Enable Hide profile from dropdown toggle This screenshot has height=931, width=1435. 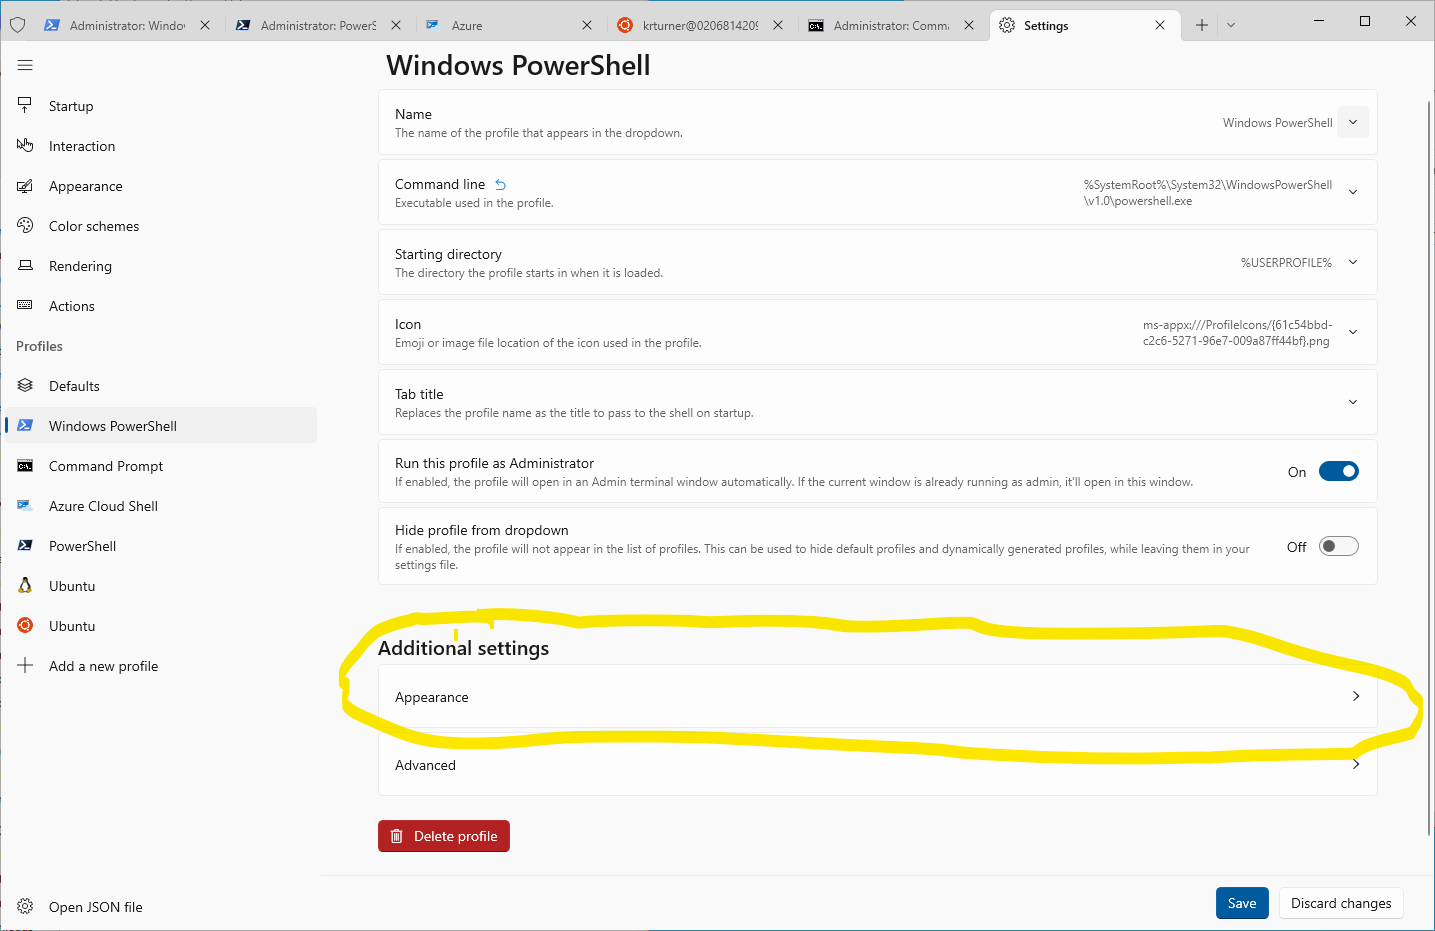tap(1338, 547)
